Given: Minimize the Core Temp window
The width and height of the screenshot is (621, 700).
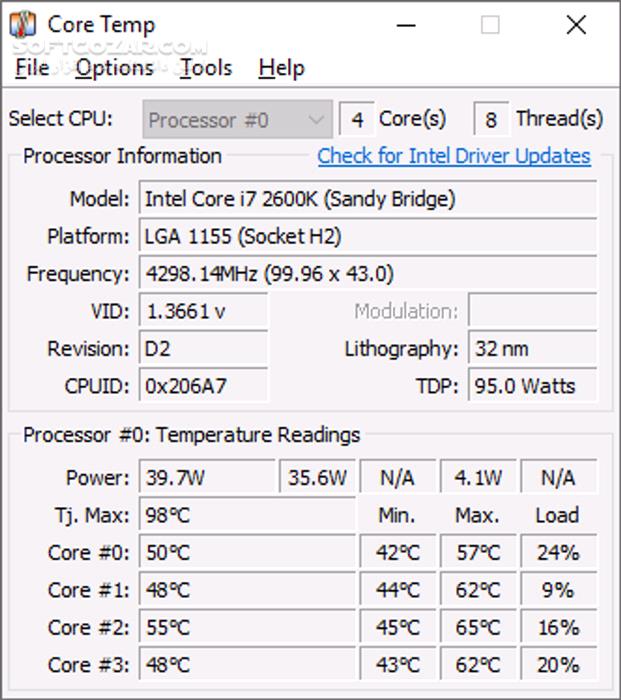Looking at the screenshot, I should (x=404, y=25).
